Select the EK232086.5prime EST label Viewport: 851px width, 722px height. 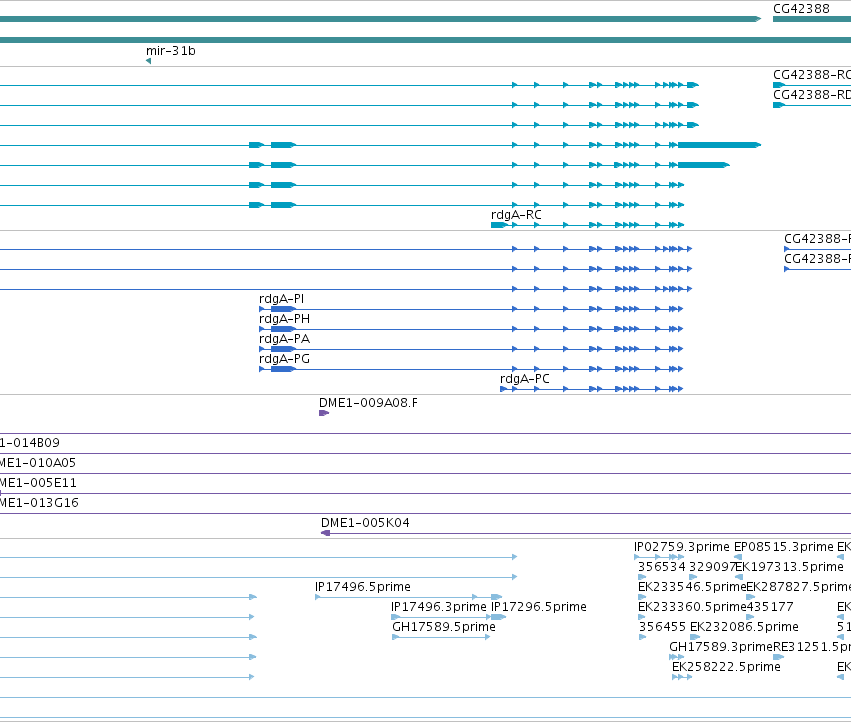click(x=744, y=627)
